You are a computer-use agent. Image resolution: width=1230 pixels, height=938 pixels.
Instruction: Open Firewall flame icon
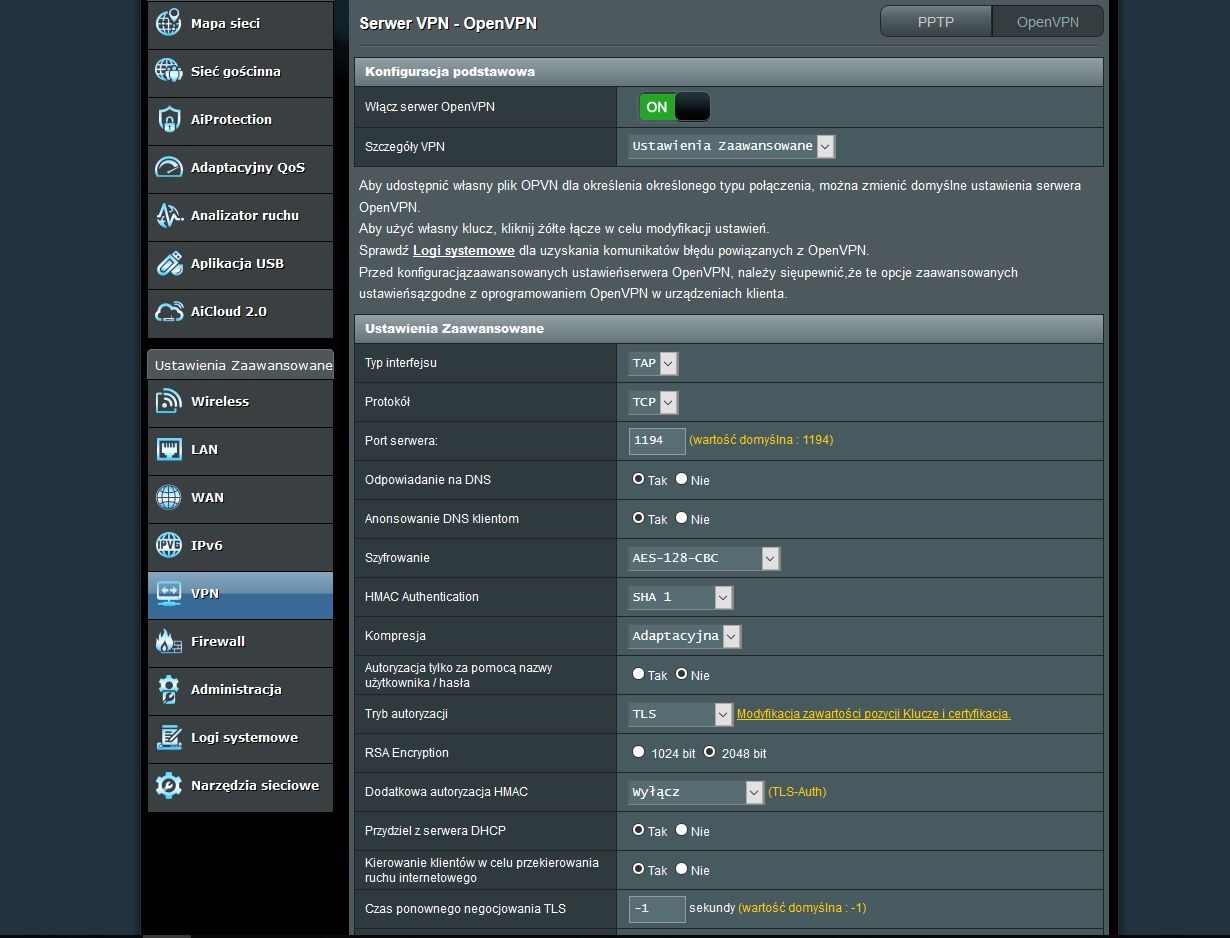click(x=169, y=641)
